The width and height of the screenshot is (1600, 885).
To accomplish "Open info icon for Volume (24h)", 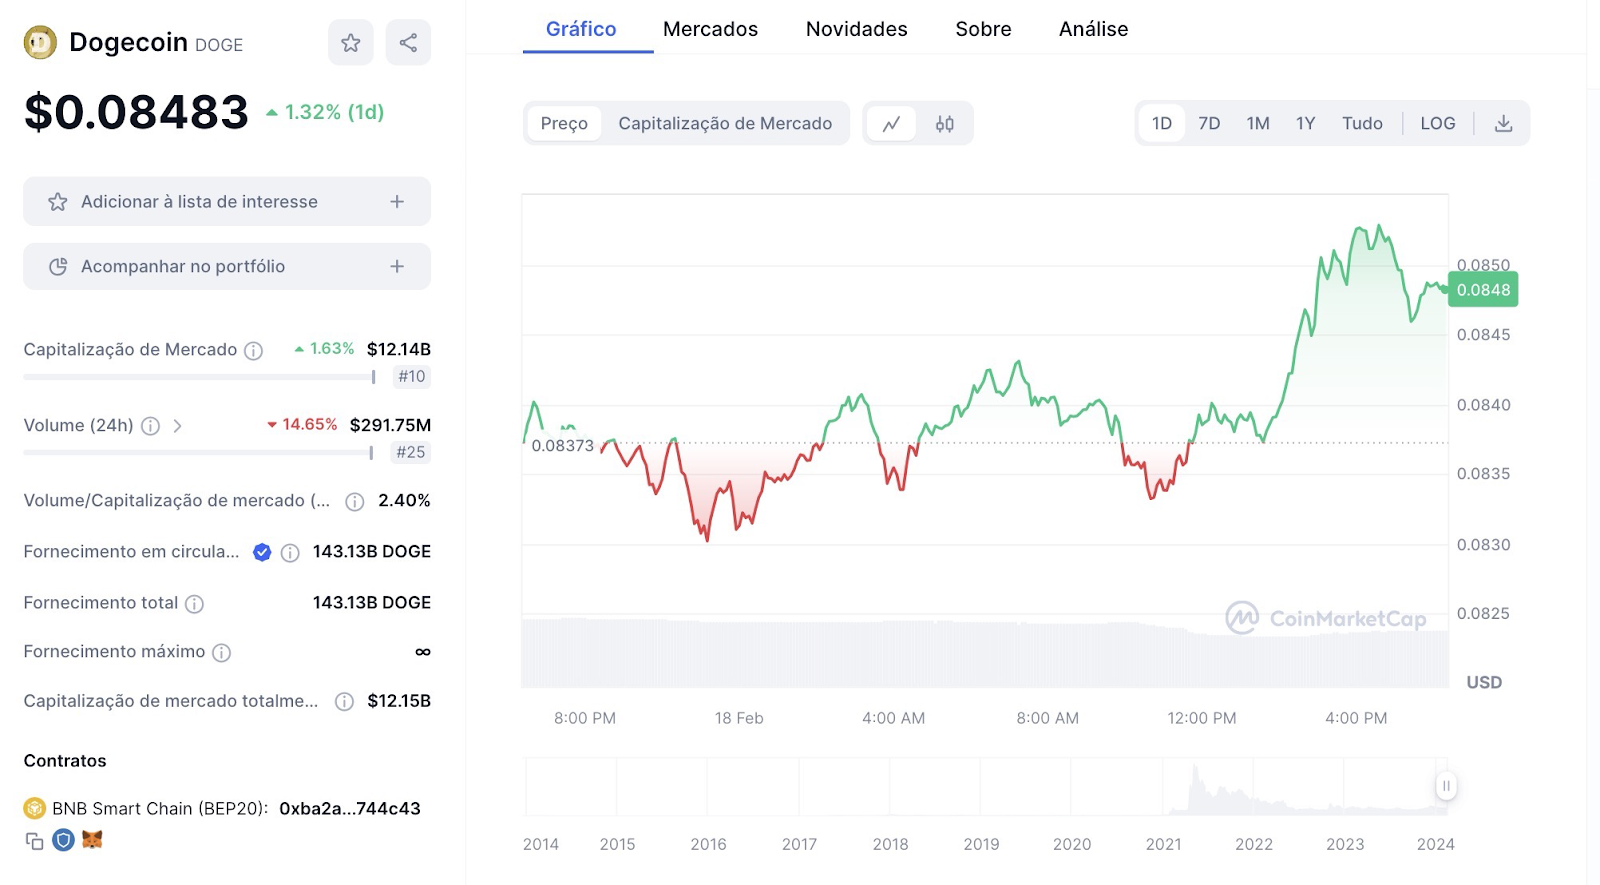I will [x=150, y=426].
